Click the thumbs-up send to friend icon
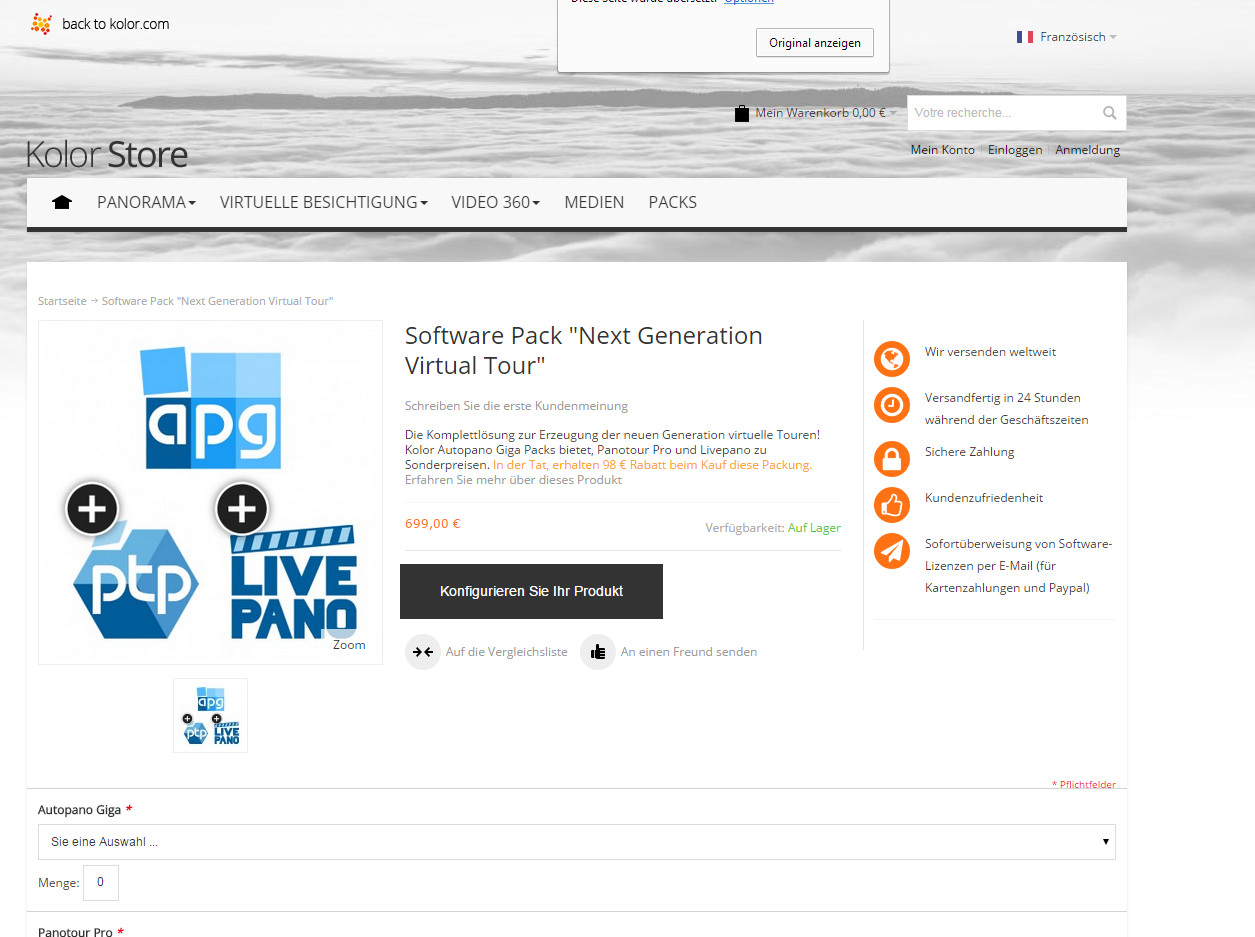The height and width of the screenshot is (937, 1255). click(x=598, y=652)
